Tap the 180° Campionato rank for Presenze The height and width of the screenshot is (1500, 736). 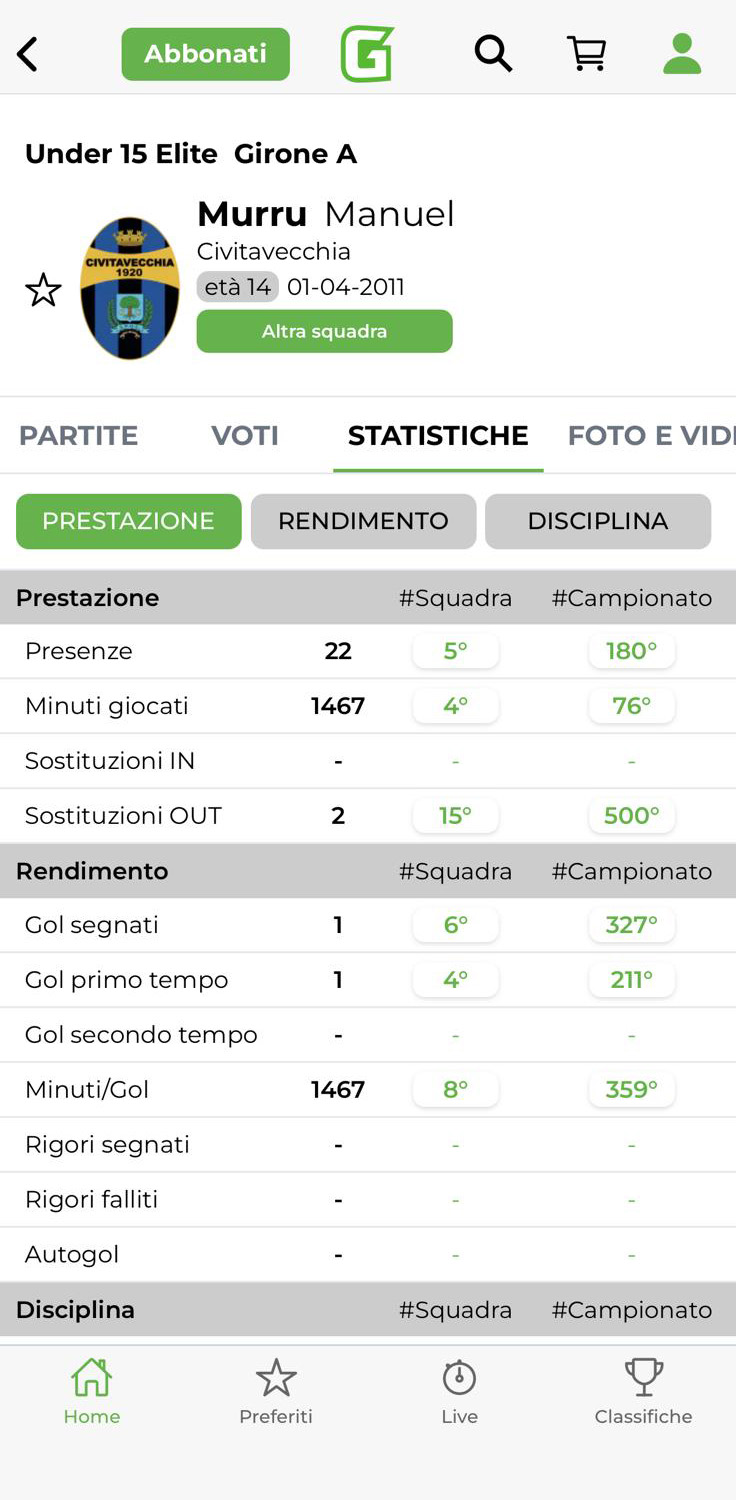coord(631,651)
